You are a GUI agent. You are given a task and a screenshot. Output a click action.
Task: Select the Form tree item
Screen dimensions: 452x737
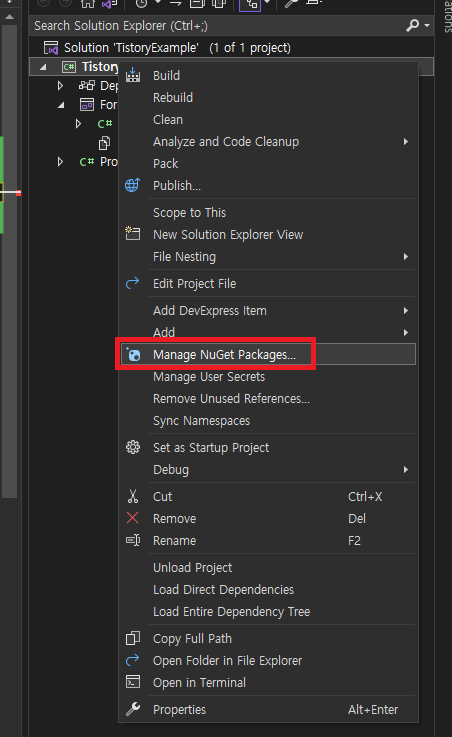[98, 104]
